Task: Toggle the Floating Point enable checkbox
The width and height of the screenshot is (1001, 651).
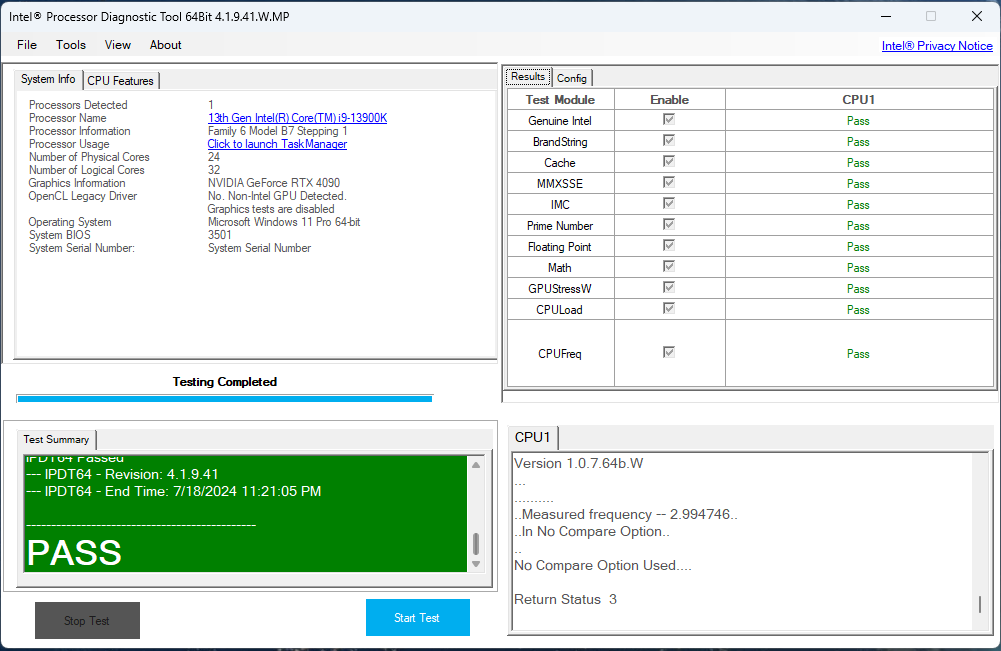Action: [669, 246]
